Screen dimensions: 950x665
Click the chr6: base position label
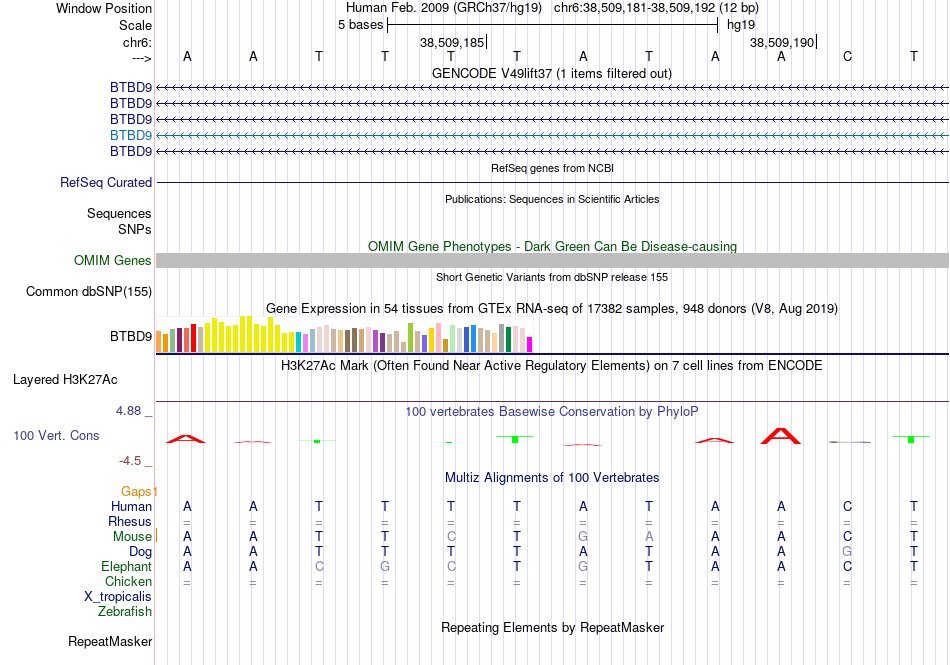tap(137, 42)
